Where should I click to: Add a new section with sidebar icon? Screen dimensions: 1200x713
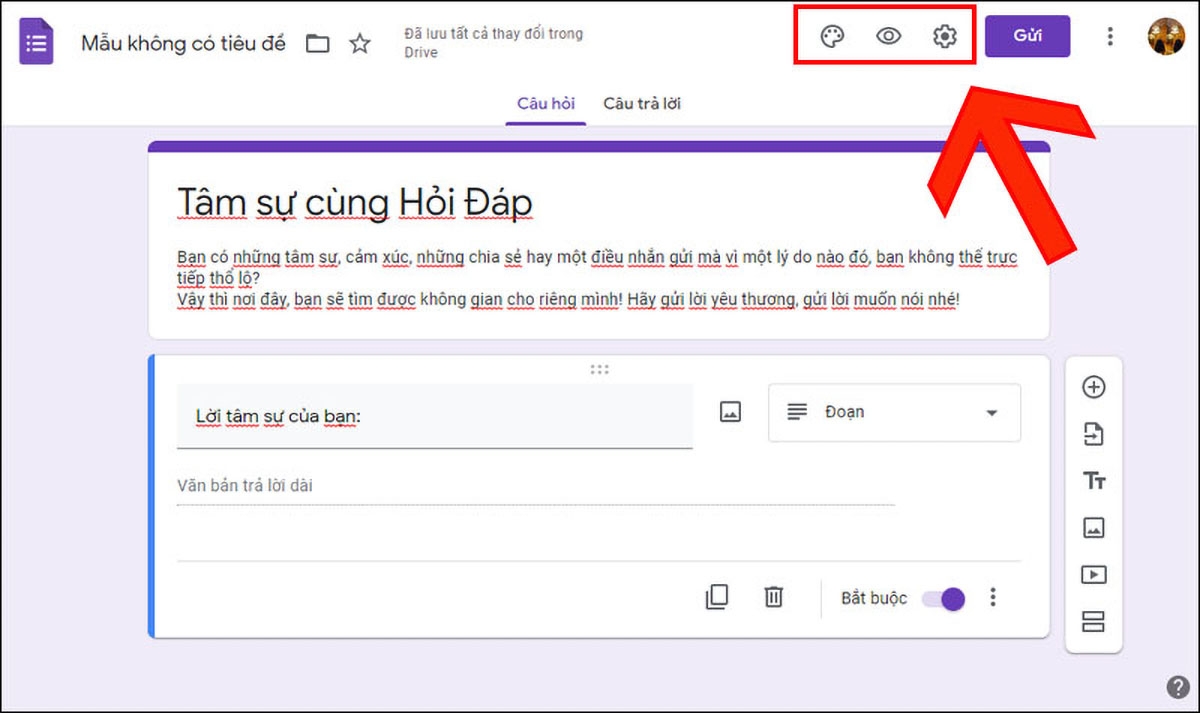pyautogui.click(x=1093, y=622)
